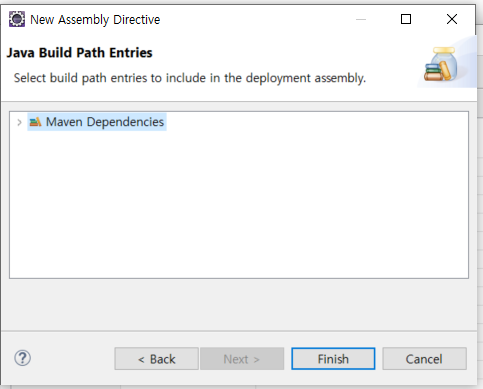Close the New Assembly Directive dialog
Screen dimensions: 483x389
click(452, 19)
